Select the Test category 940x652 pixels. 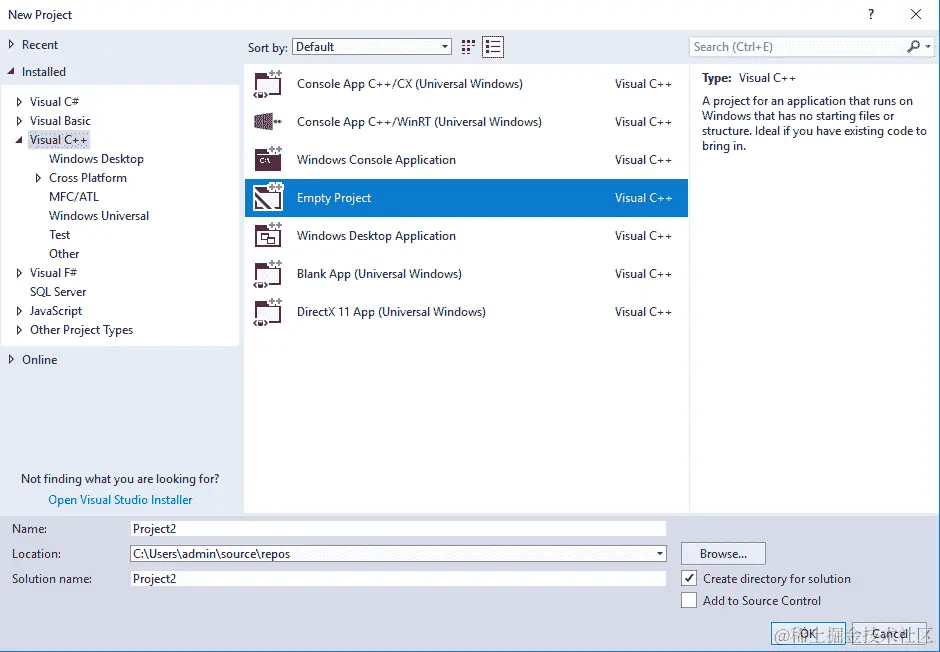(x=59, y=235)
